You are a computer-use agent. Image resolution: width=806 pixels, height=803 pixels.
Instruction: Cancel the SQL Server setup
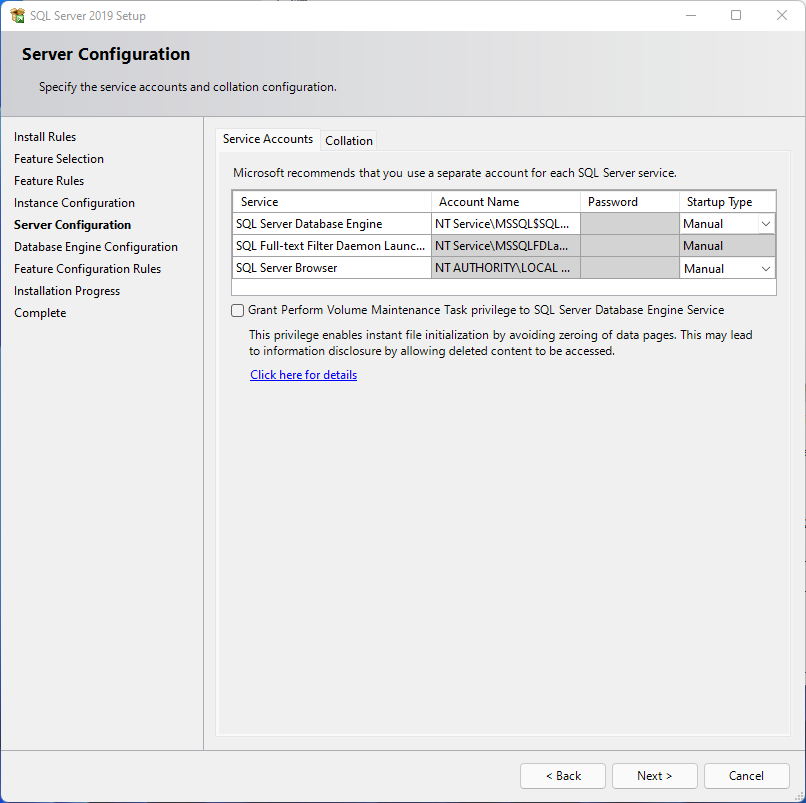[746, 776]
